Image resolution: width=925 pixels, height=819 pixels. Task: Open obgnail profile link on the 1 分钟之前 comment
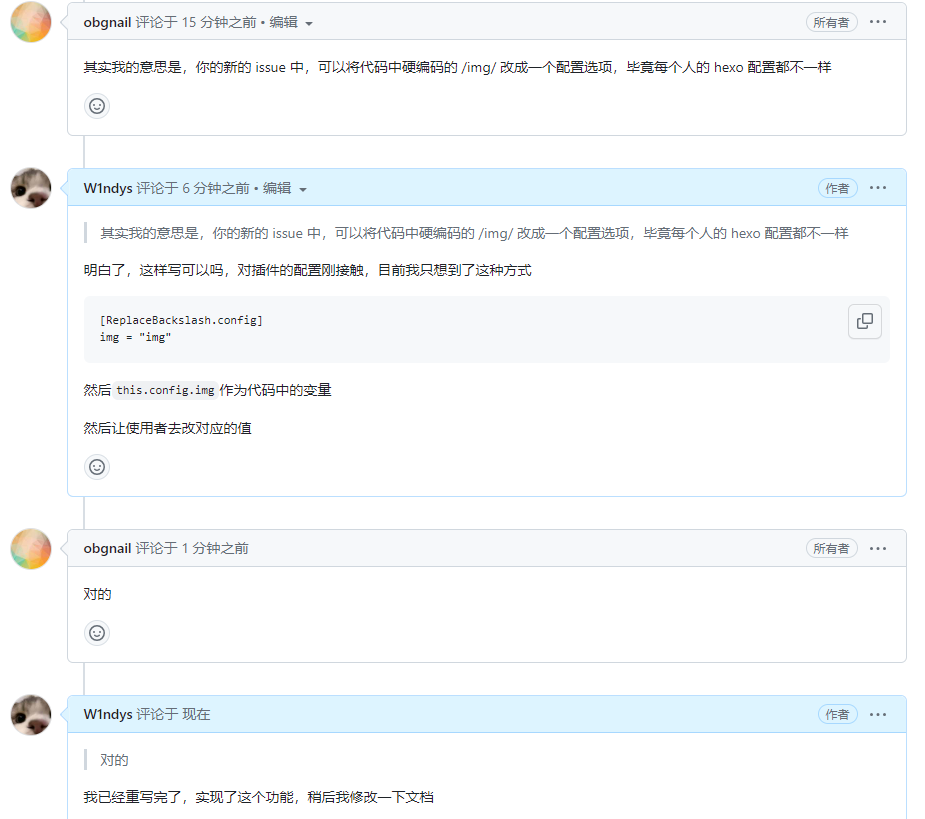[107, 548]
